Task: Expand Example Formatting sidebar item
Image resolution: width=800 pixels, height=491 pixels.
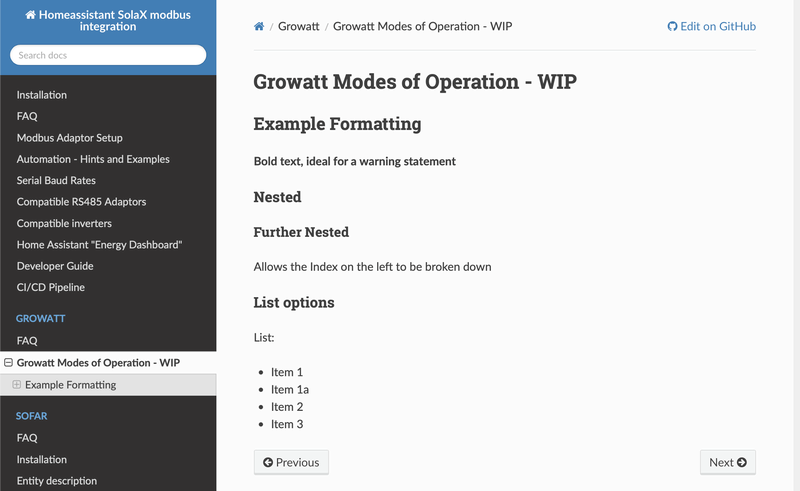Action: point(16,384)
